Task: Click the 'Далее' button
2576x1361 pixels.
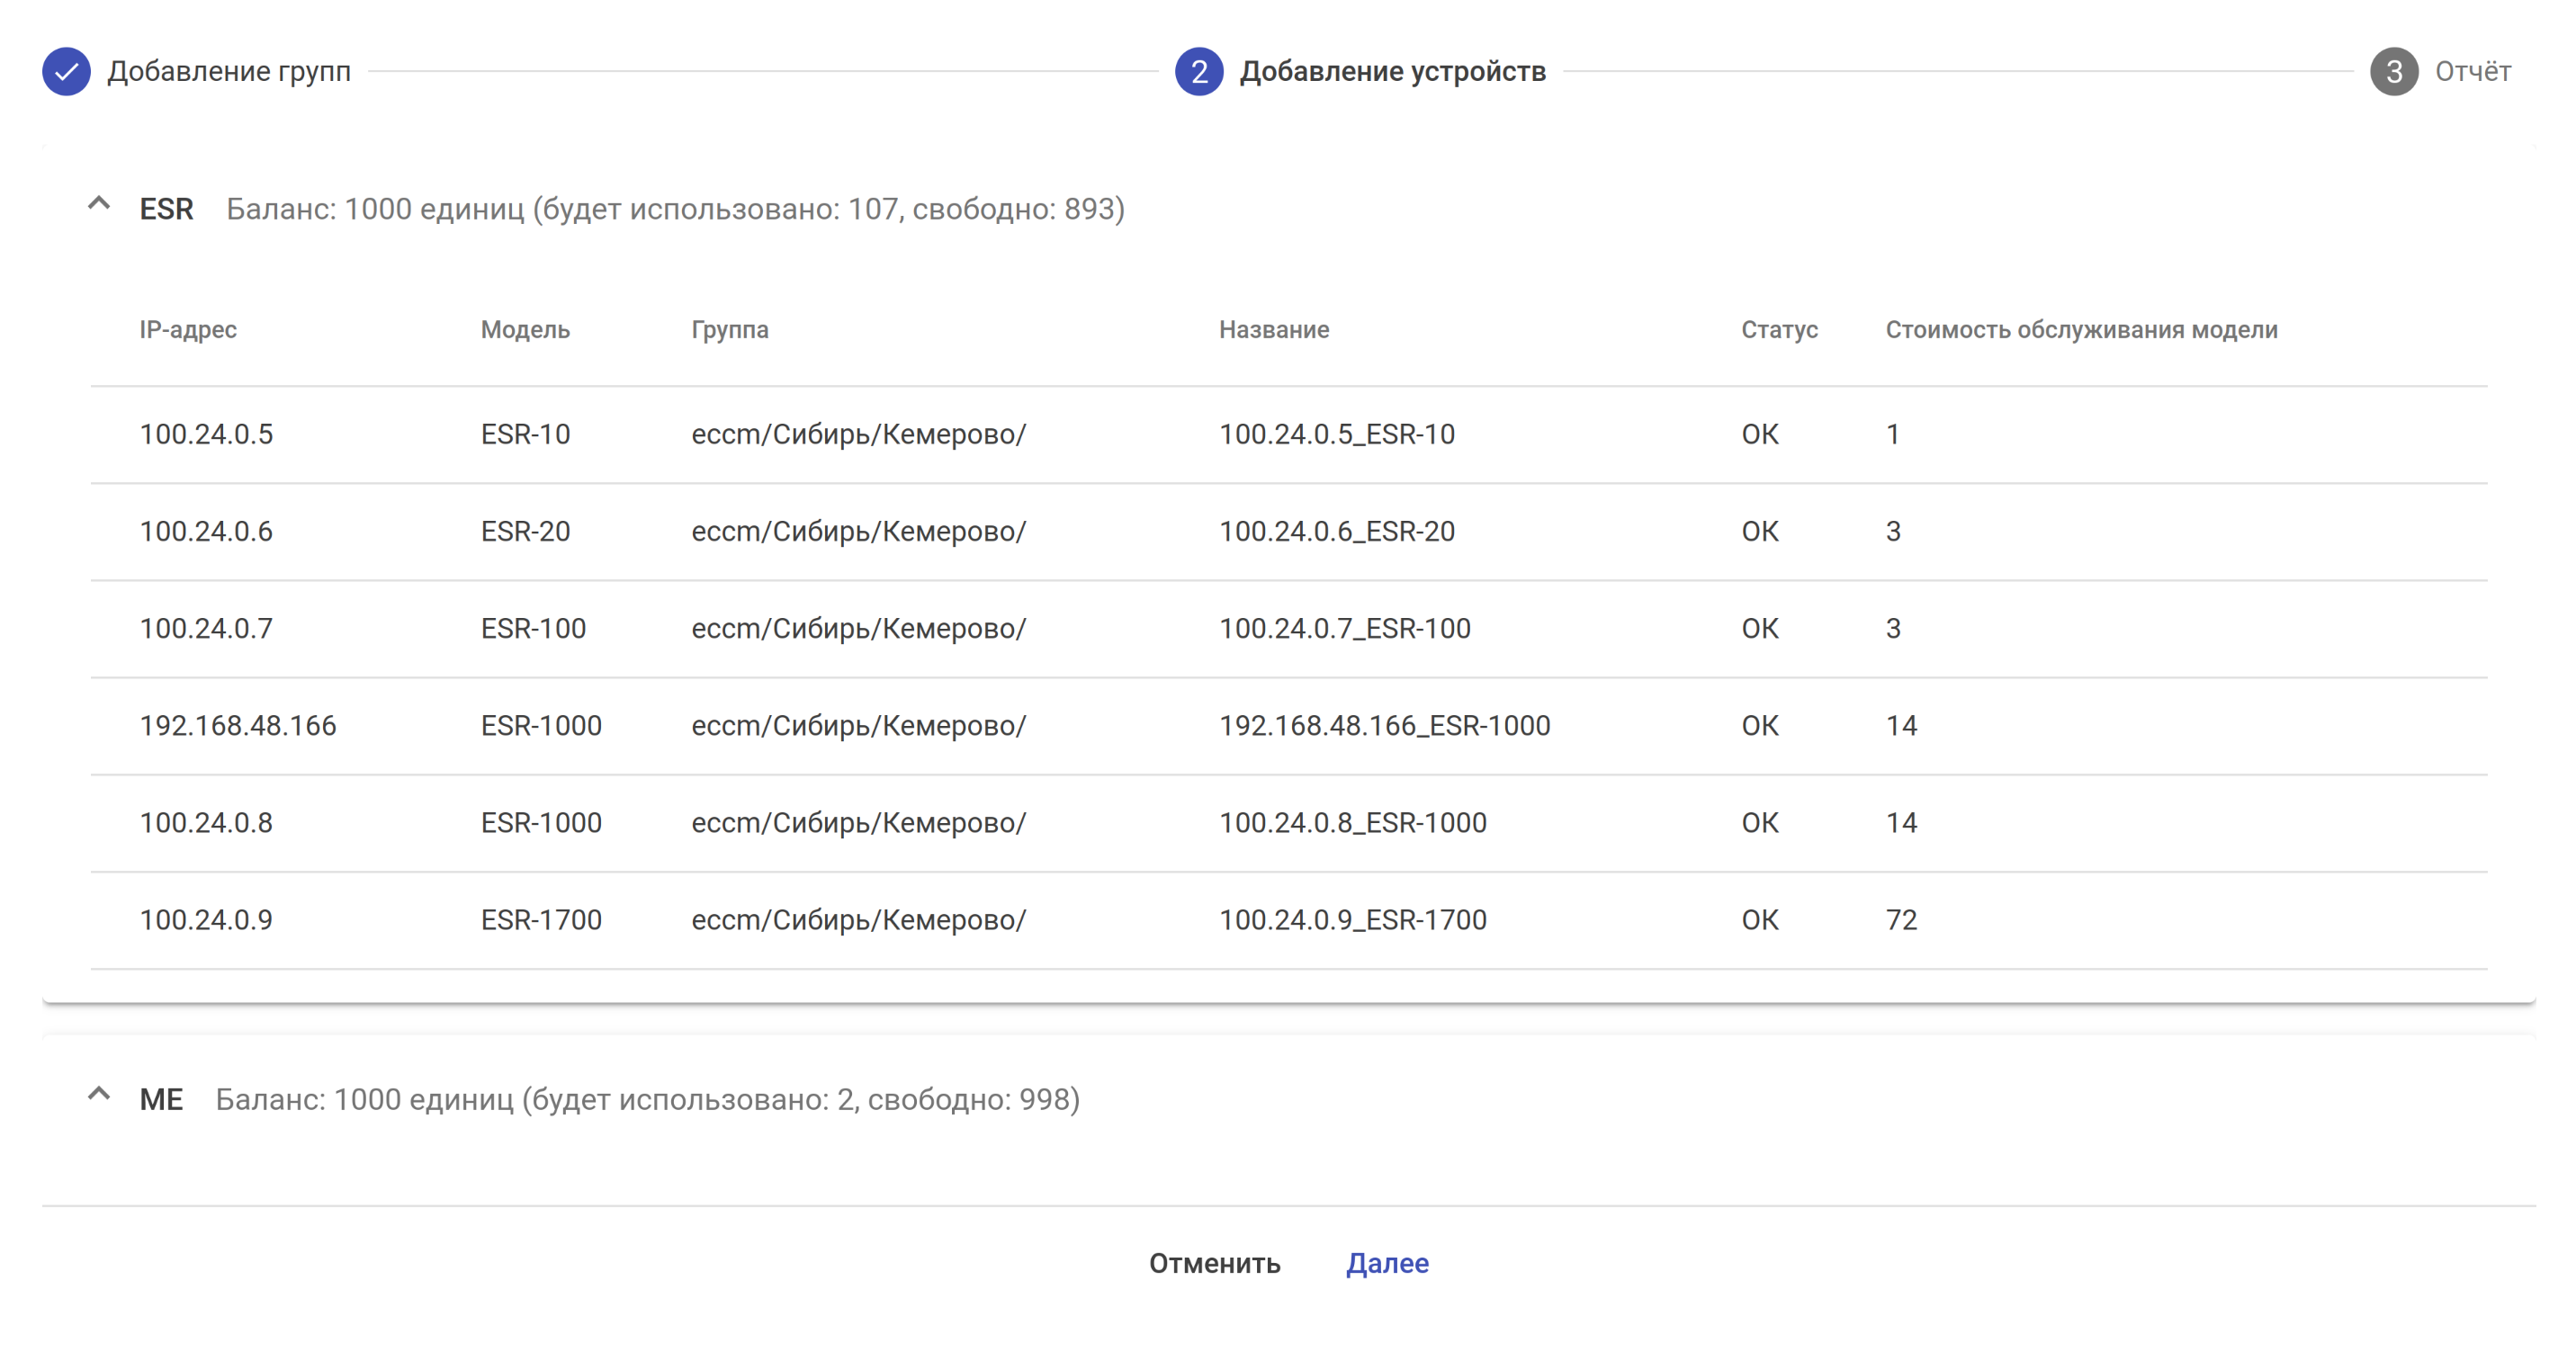Action: point(1387,1263)
